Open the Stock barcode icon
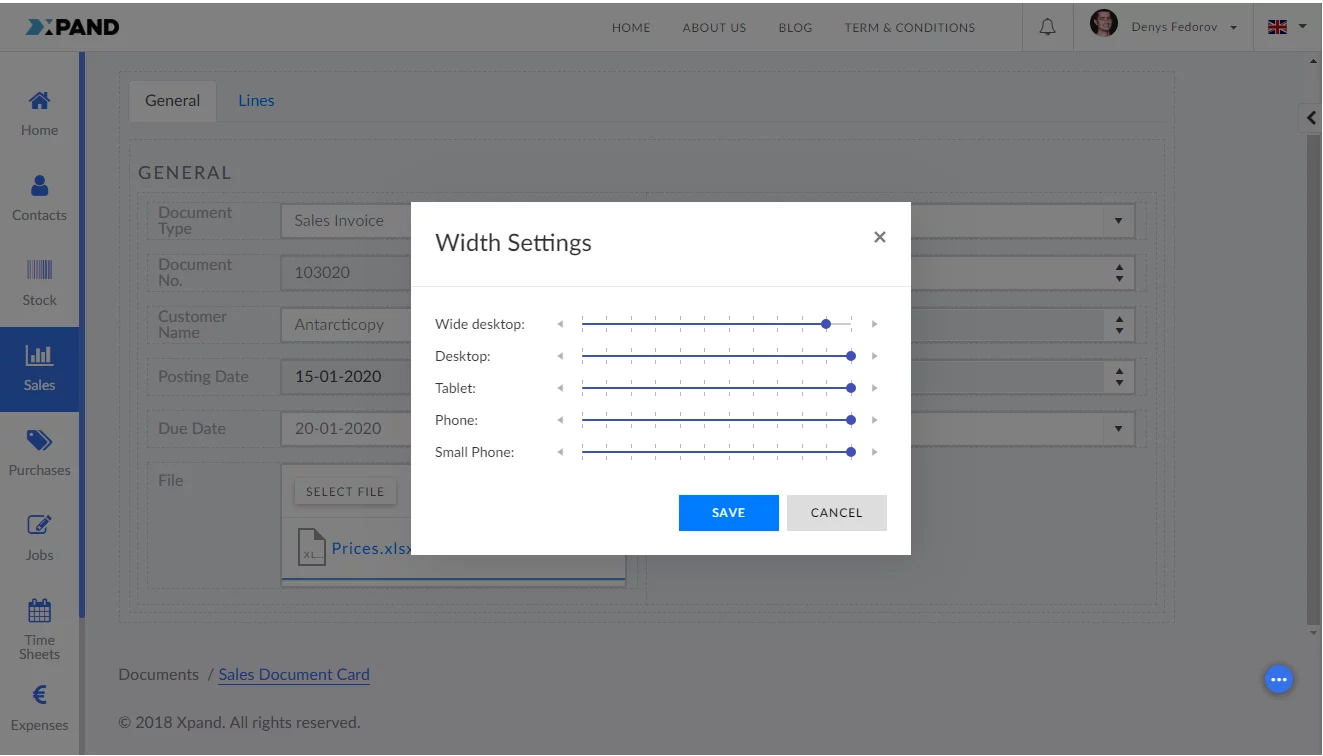The height and width of the screenshot is (756, 1323). [x=39, y=270]
